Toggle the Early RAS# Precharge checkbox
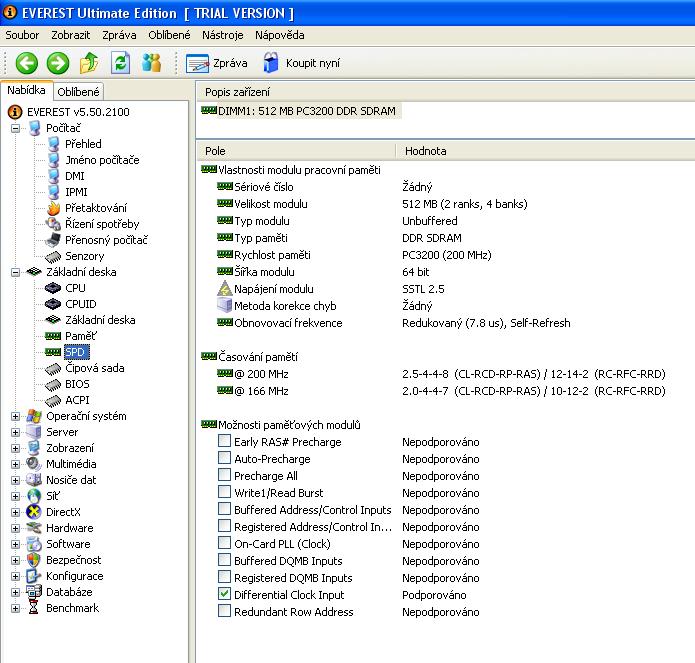695x663 pixels. pos(225,441)
